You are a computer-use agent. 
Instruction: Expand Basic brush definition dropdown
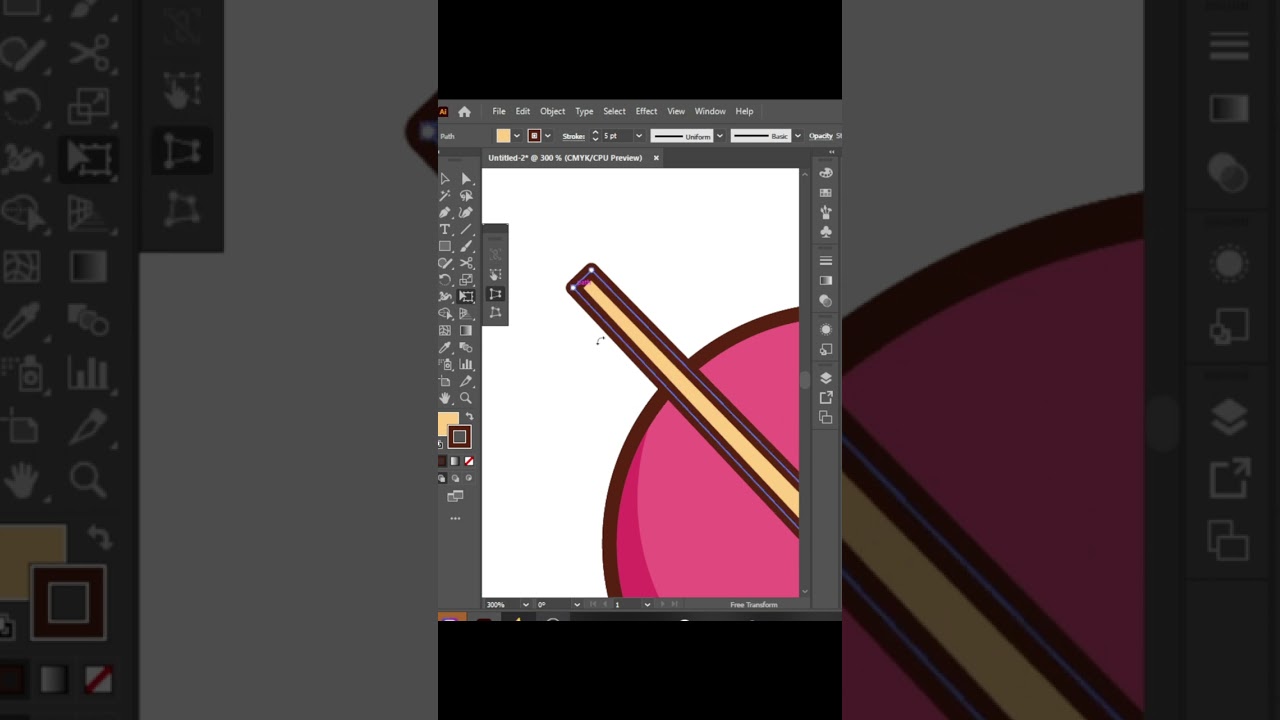click(x=797, y=136)
